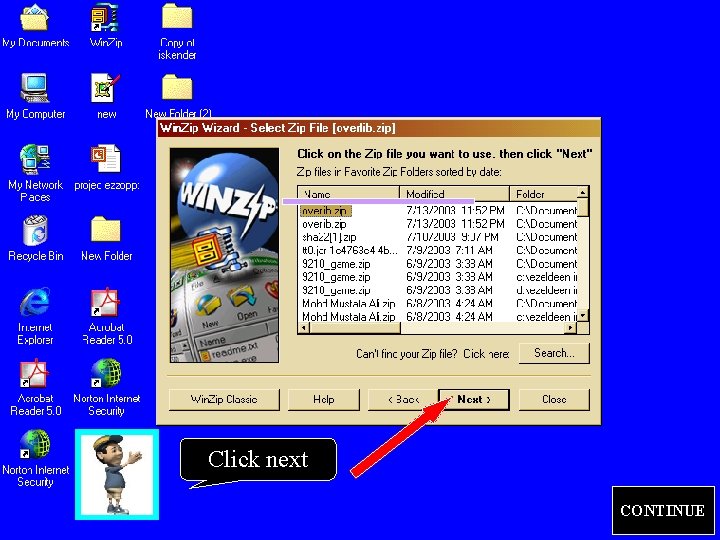Select the projec ezzopp presentation icon

(x=107, y=168)
